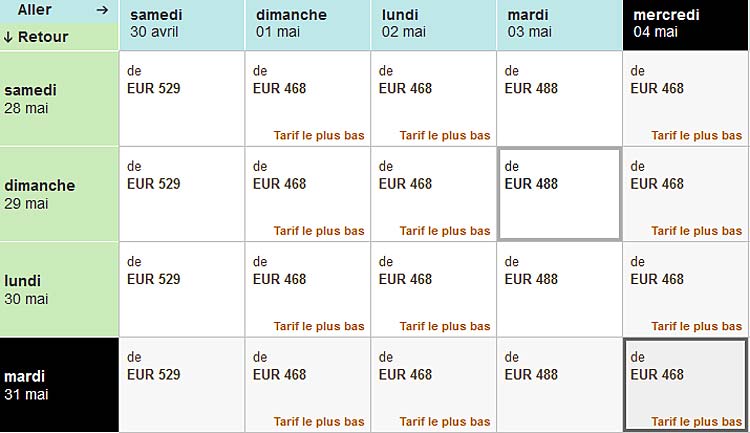Pick the lundi 30 mai return row header
Viewport: 750px width, 433px height.
coord(59,289)
